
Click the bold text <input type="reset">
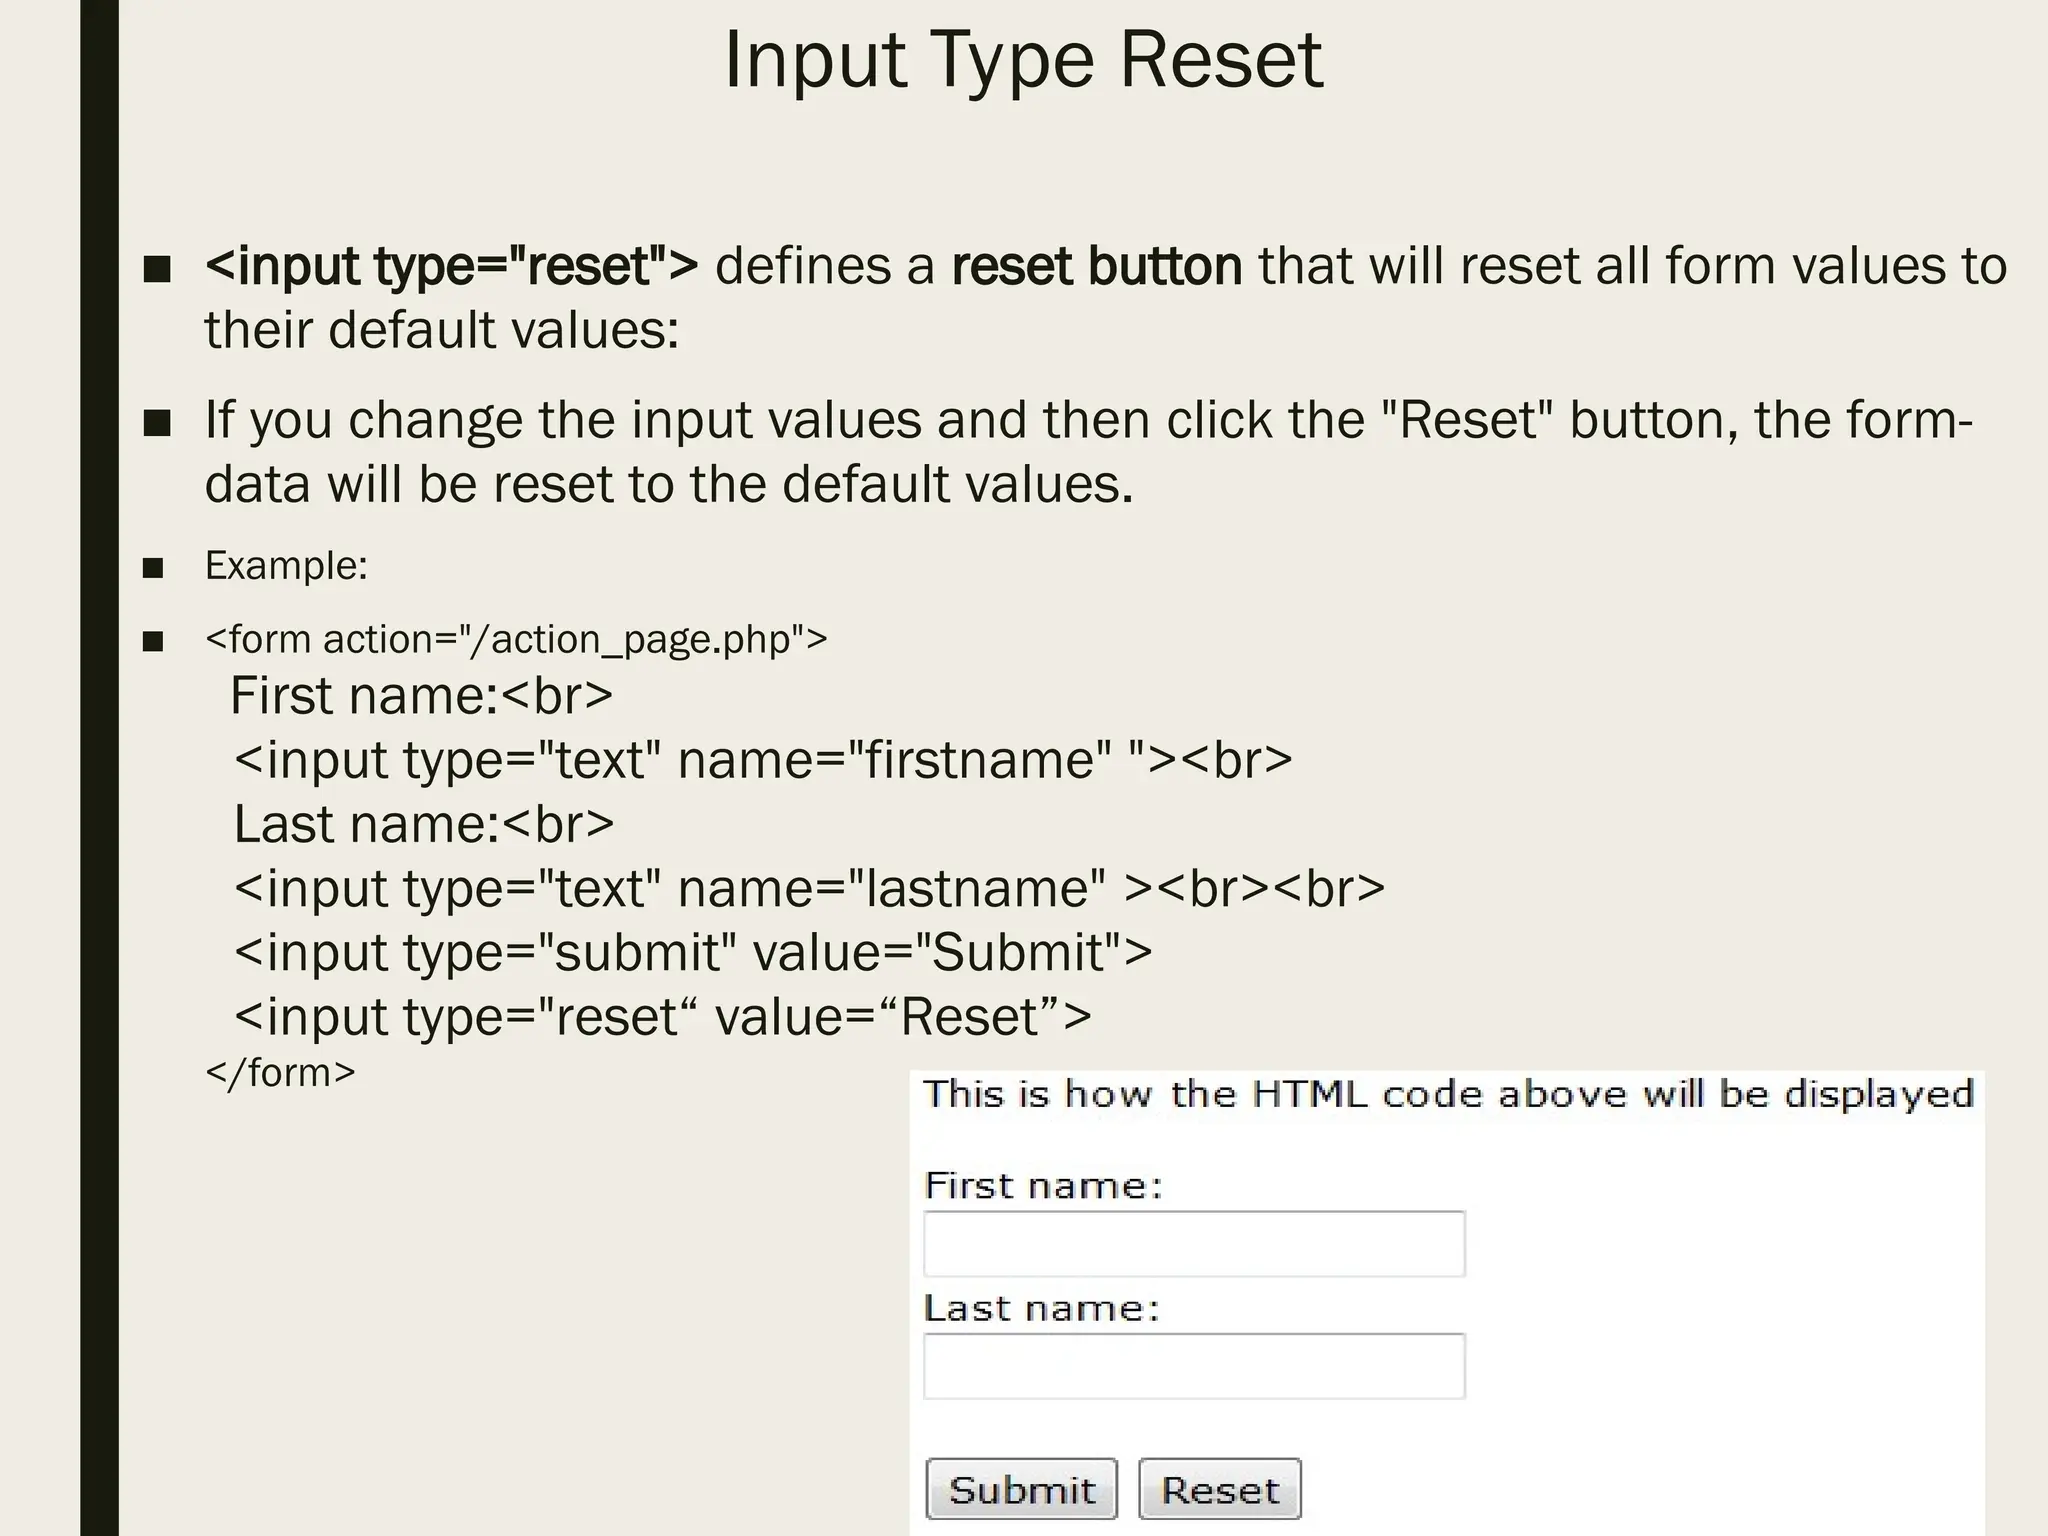(452, 266)
